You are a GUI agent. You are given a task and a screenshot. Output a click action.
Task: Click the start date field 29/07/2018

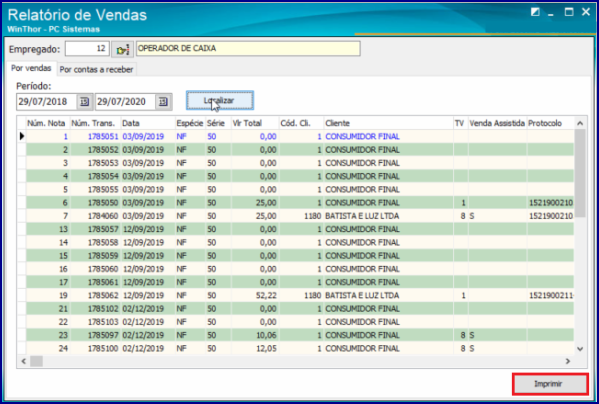click(47, 102)
